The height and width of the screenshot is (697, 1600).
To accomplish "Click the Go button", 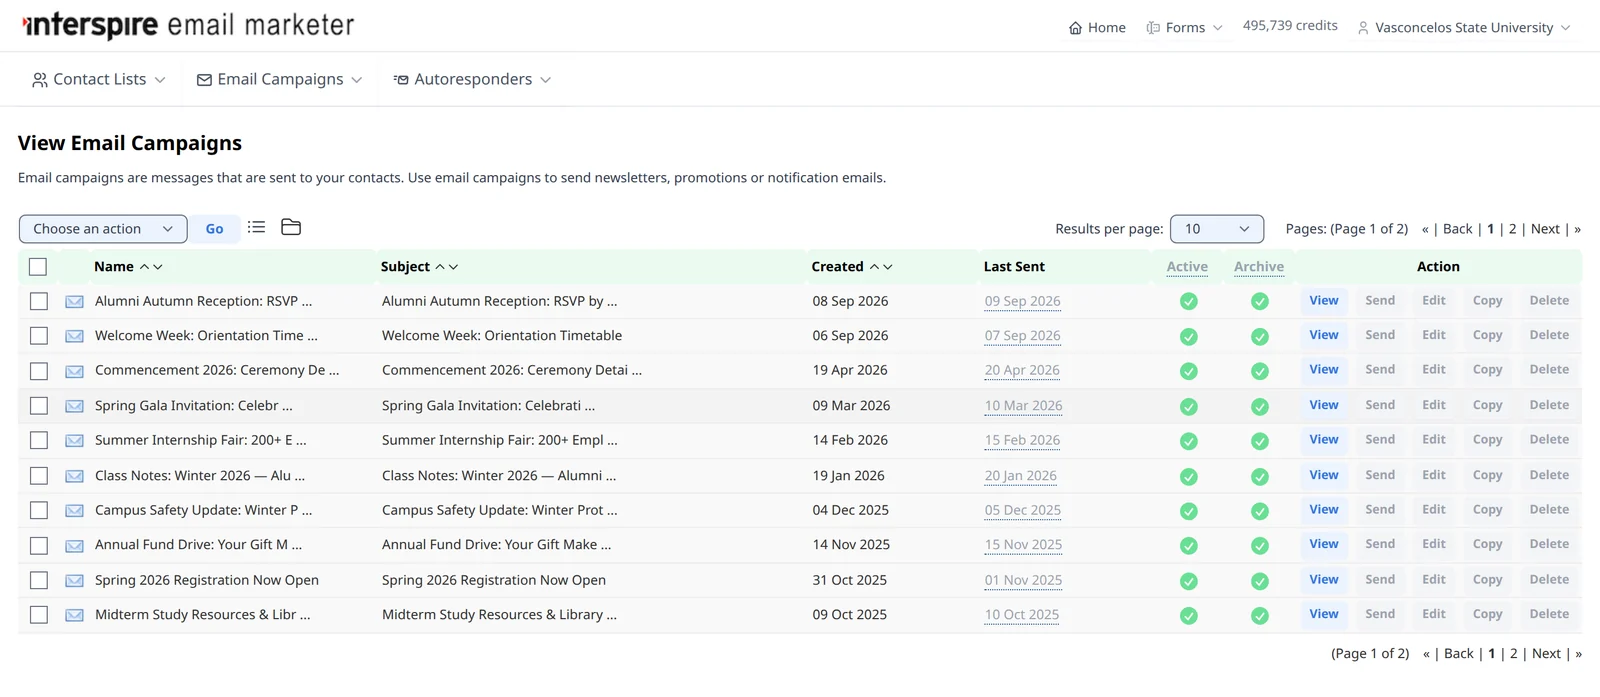I will (214, 229).
